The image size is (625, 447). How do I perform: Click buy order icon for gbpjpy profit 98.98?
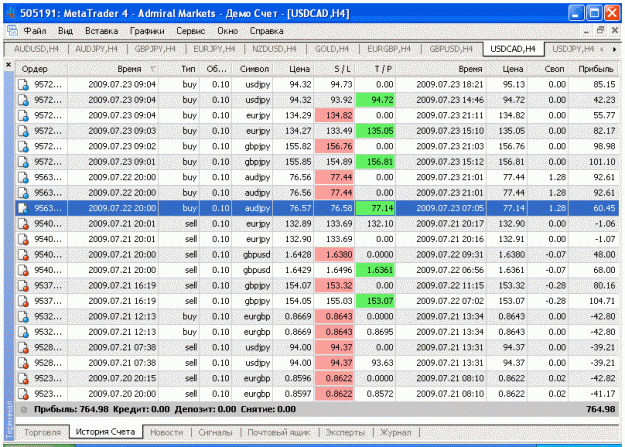click(x=24, y=146)
